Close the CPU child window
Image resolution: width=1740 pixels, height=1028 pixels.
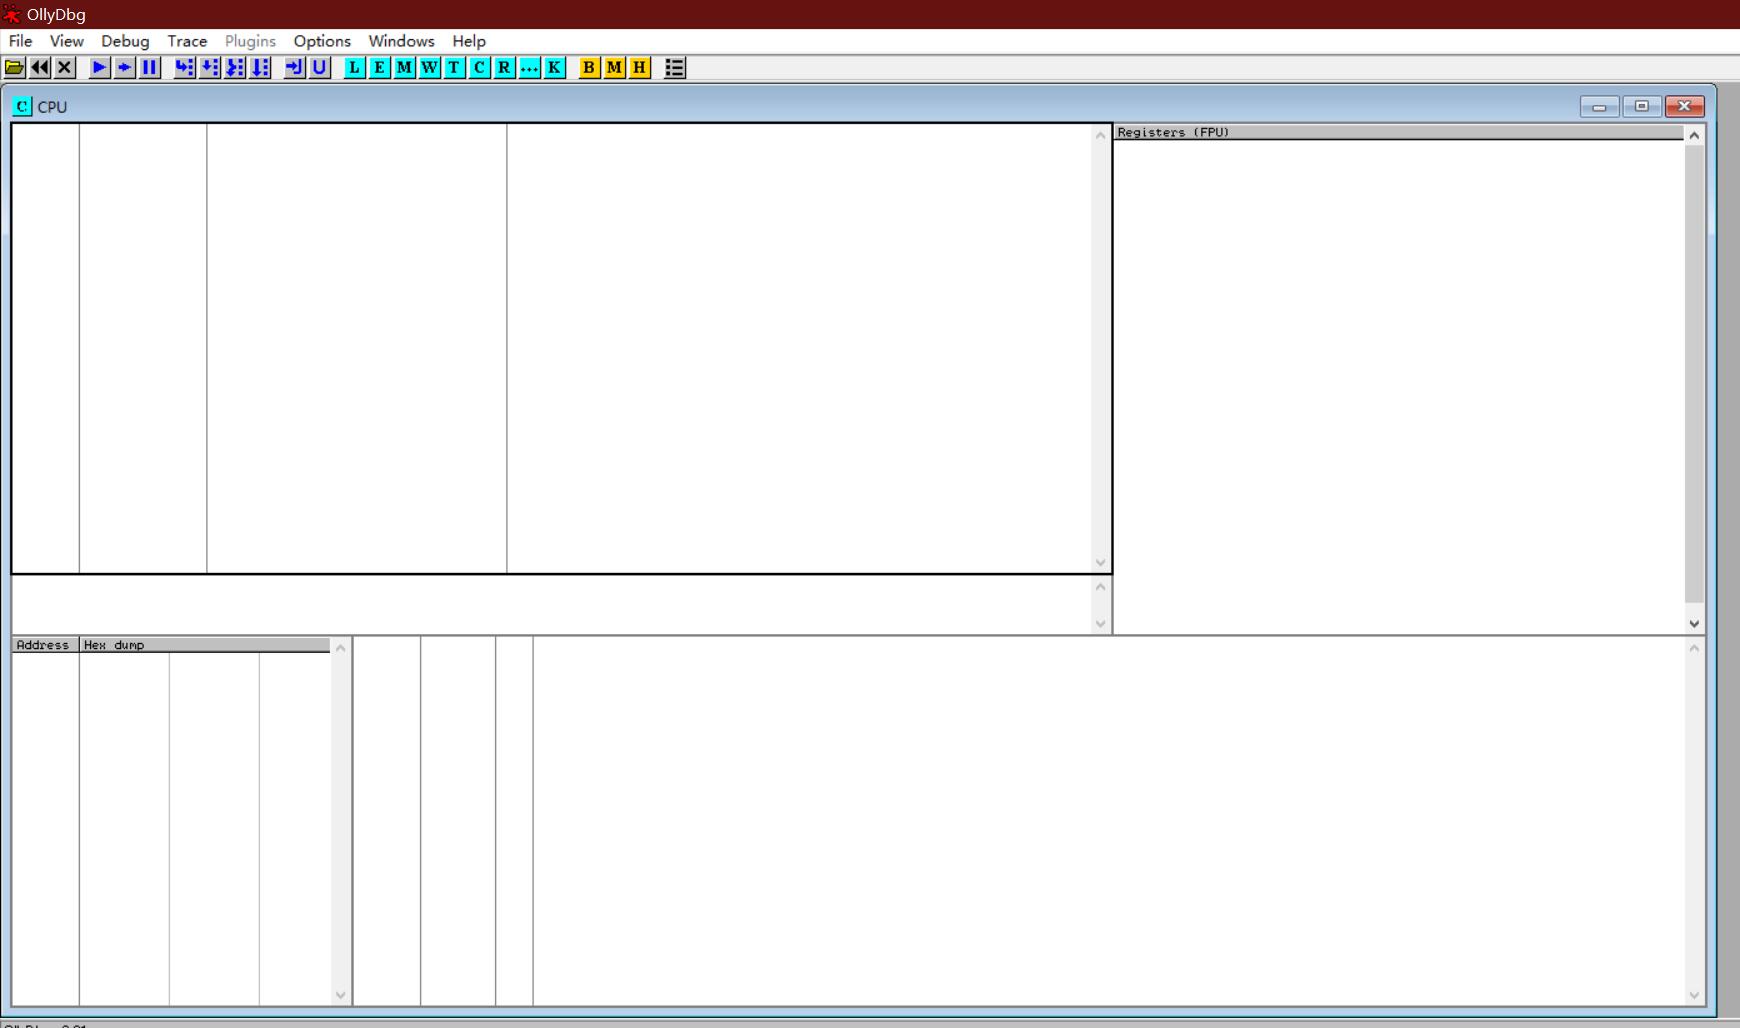(1684, 106)
